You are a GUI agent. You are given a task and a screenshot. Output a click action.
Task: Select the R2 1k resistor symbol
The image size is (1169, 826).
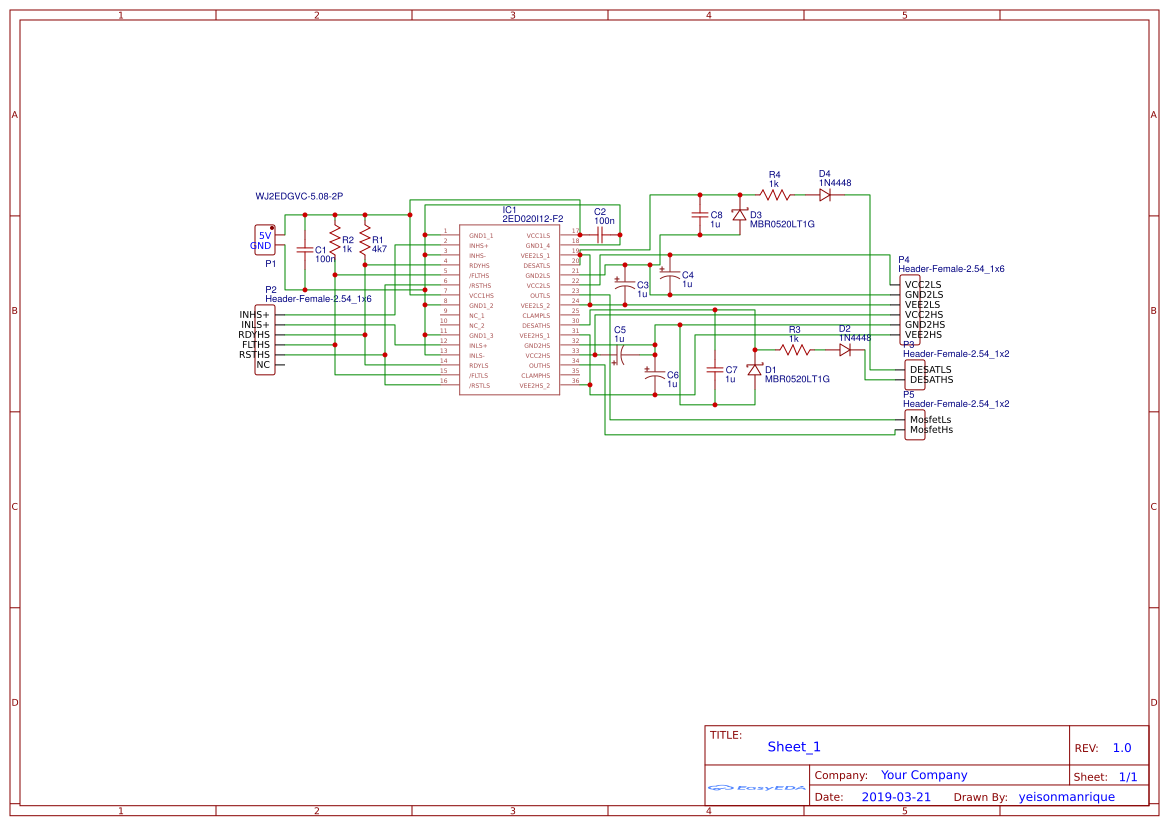pyautogui.click(x=335, y=241)
